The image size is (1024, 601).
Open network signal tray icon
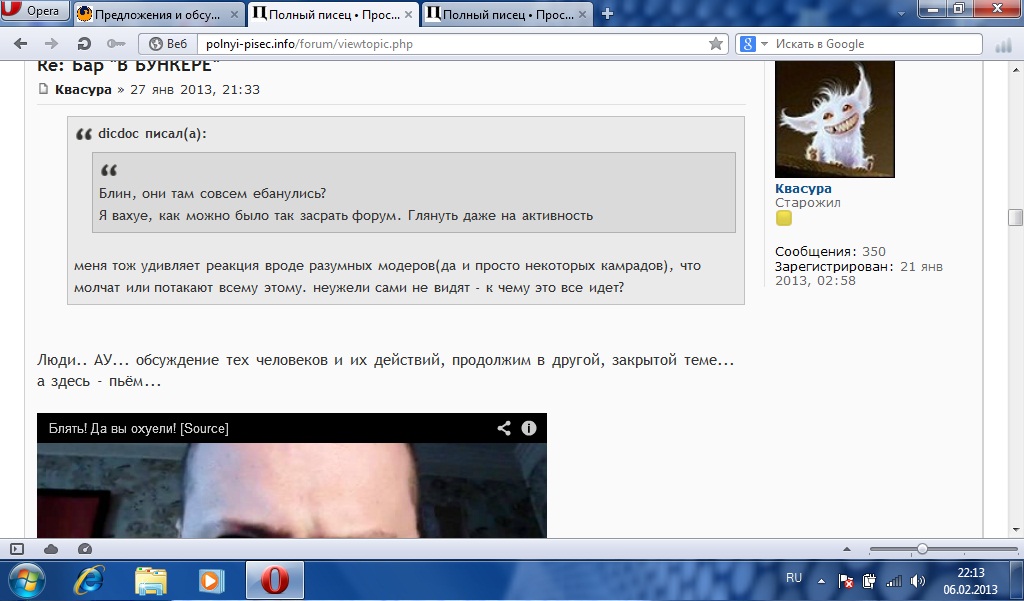point(893,581)
